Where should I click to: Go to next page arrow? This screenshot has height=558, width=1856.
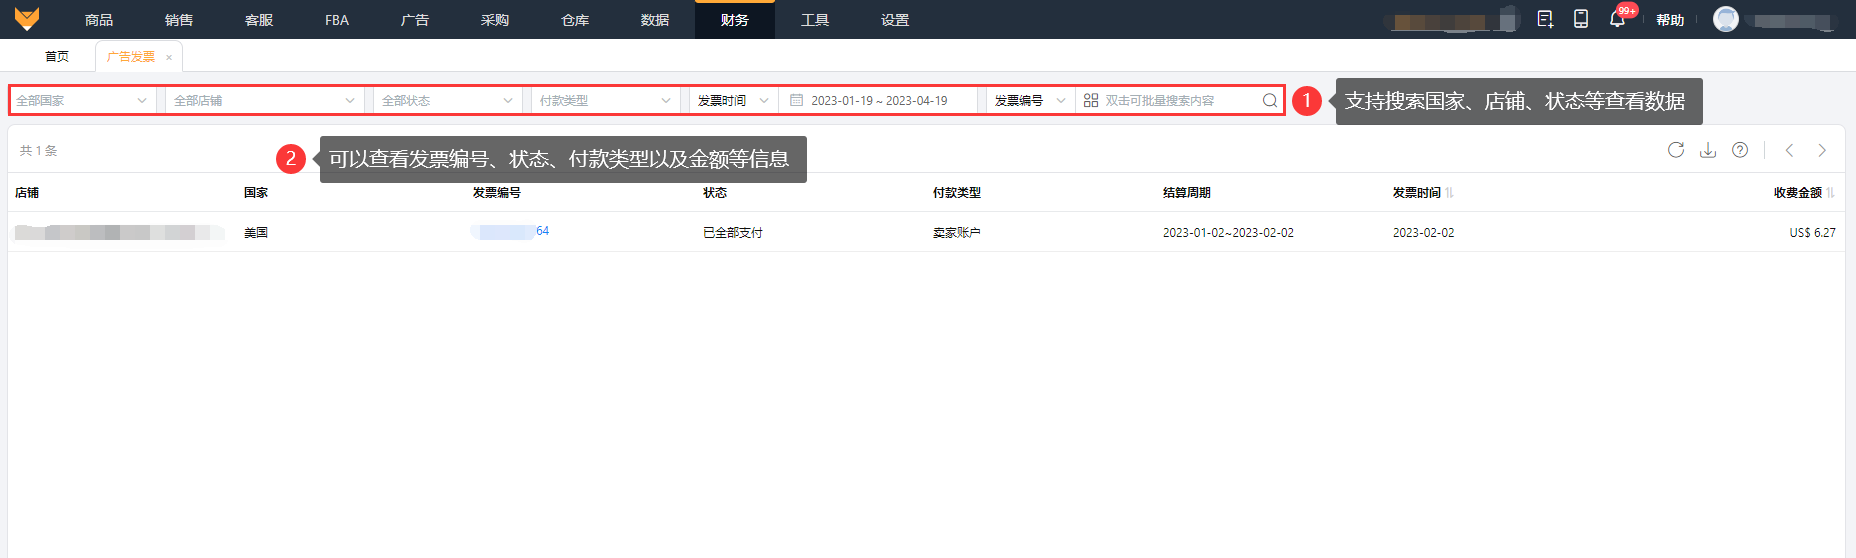tap(1822, 150)
